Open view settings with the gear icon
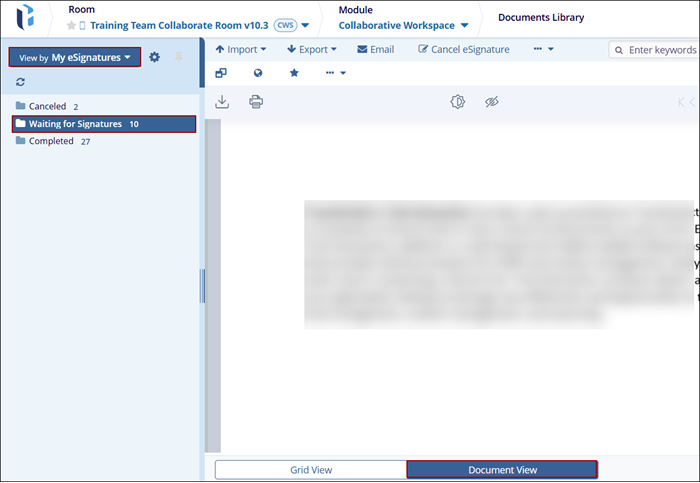 [x=154, y=58]
